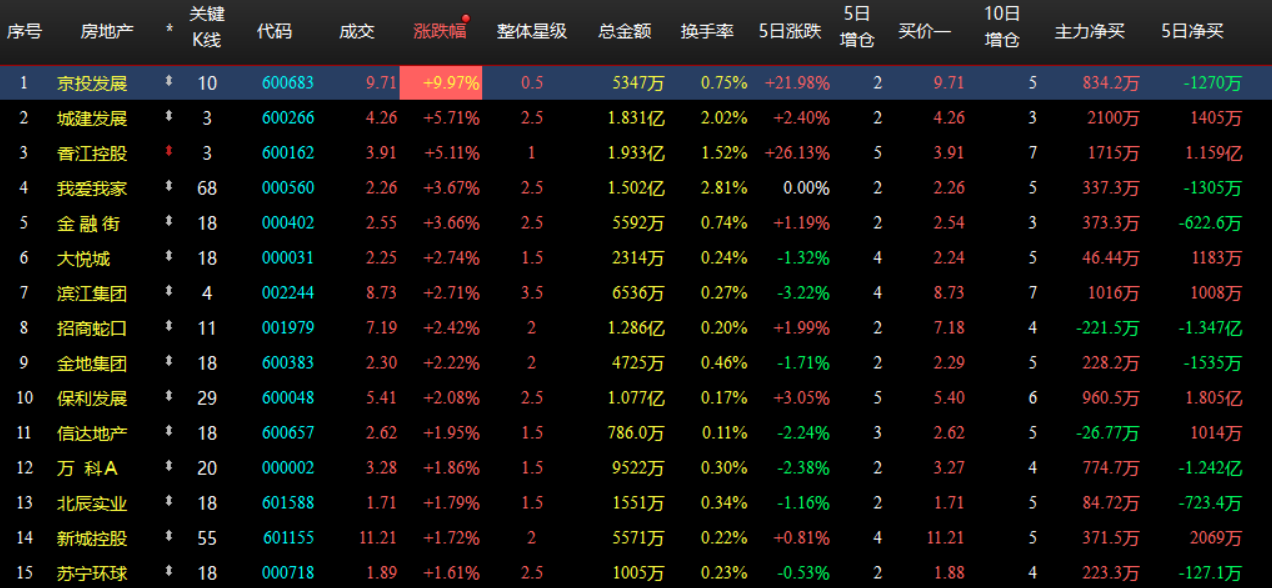Sort by the 5日净买 column header

[x=1193, y=31]
